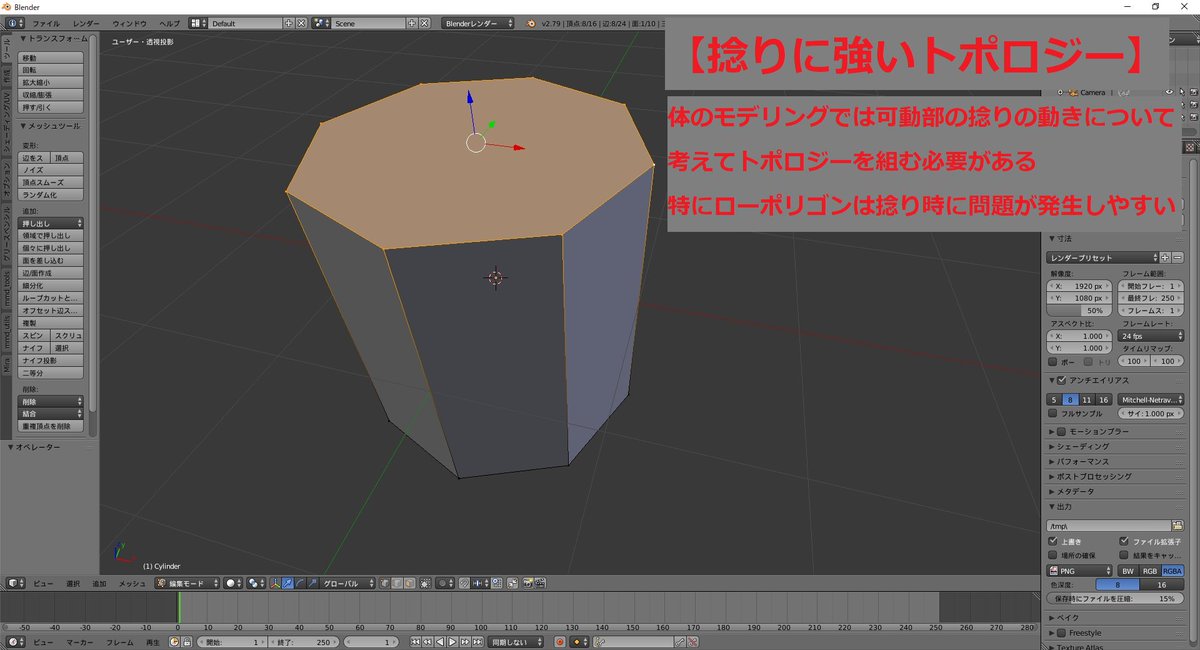The width and height of the screenshot is (1200, 650).
Task: Open the 同期しない sync dropdown
Action: tap(517, 642)
